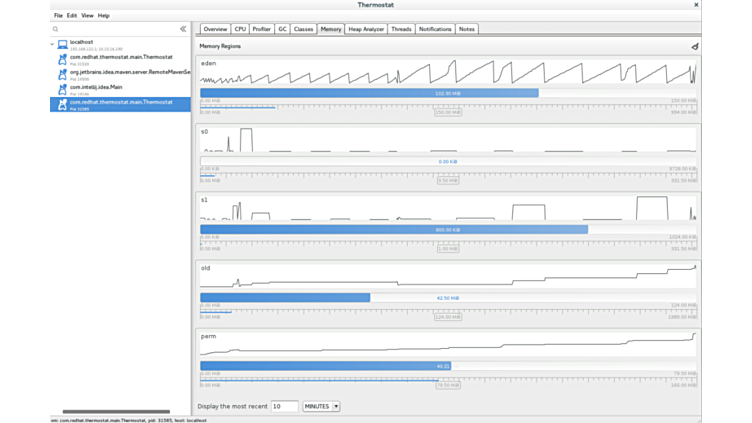The image size is (752, 423).
Task: Click the sidebar horizontal scrollbar
Action: pyautogui.click(x=116, y=411)
